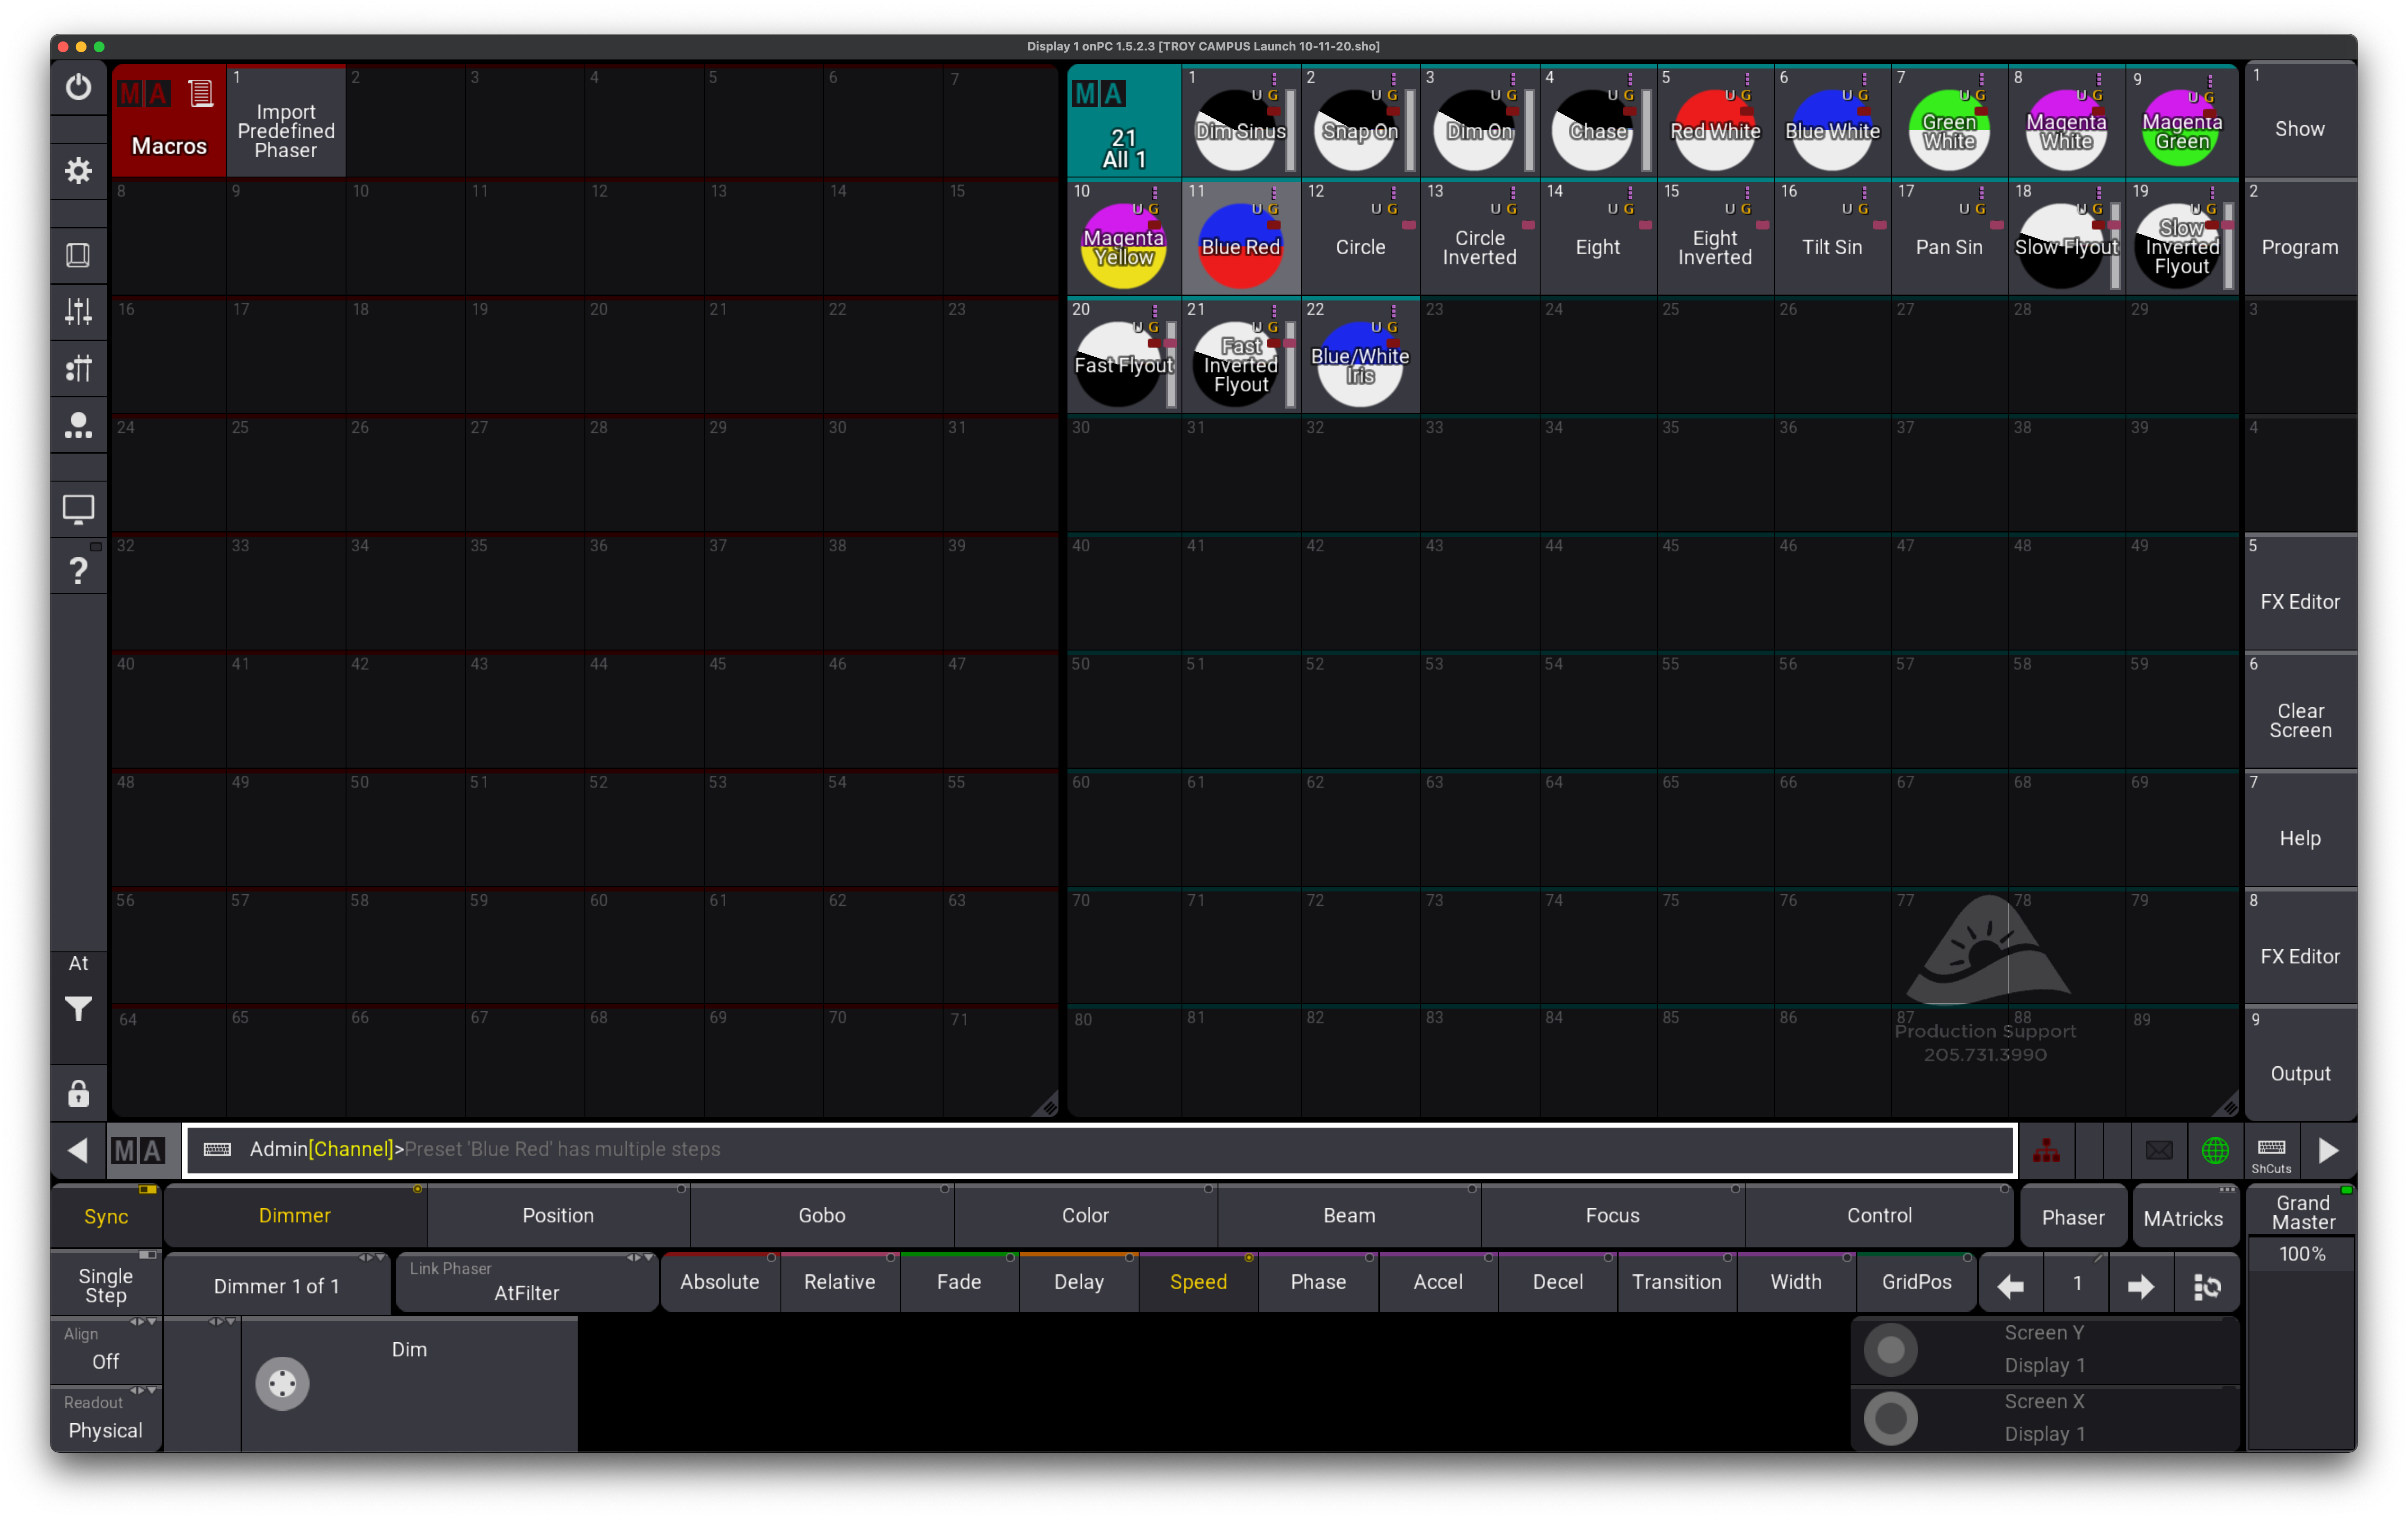Open Link Phaser AtFilter dropdown

527,1283
